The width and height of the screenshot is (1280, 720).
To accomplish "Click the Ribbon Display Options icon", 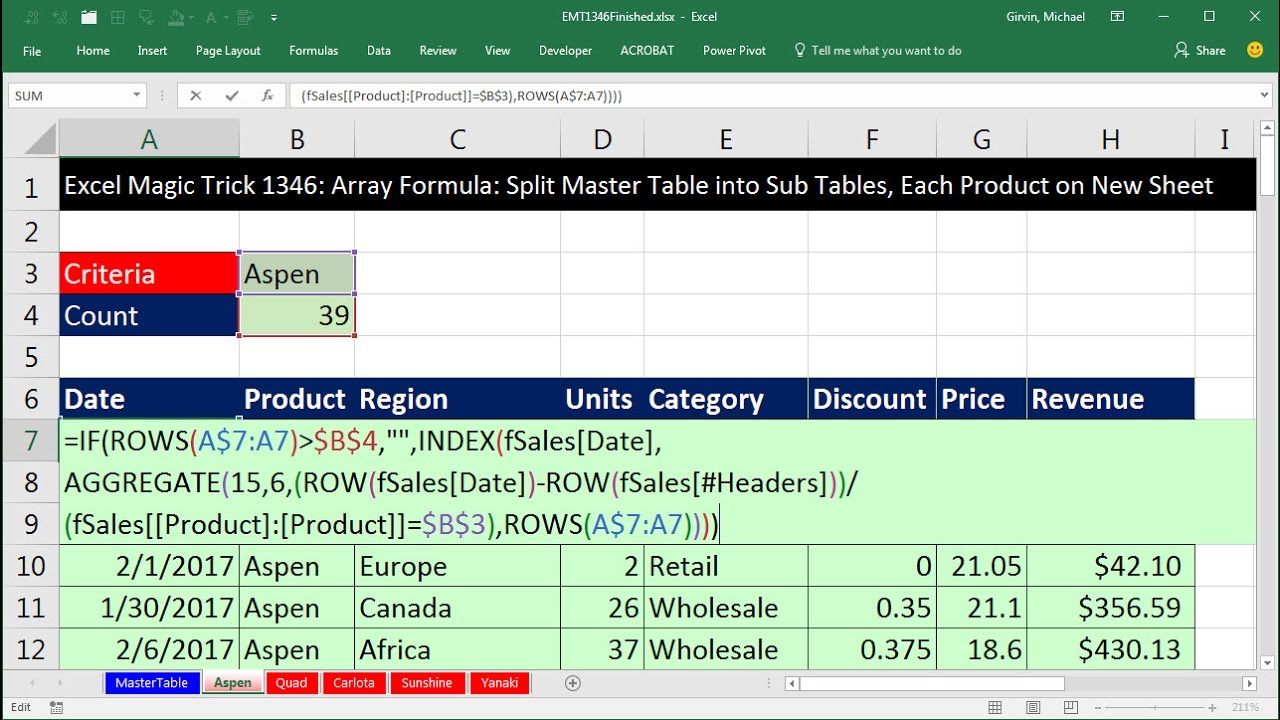I will click(1118, 16).
